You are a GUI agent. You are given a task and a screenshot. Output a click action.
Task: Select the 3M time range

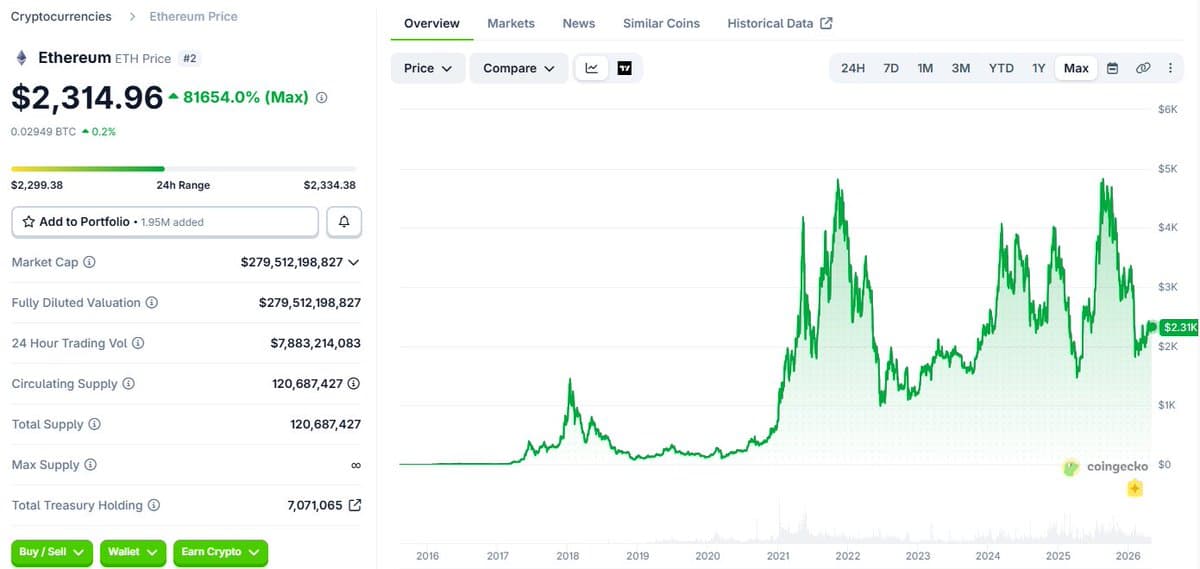tap(961, 68)
